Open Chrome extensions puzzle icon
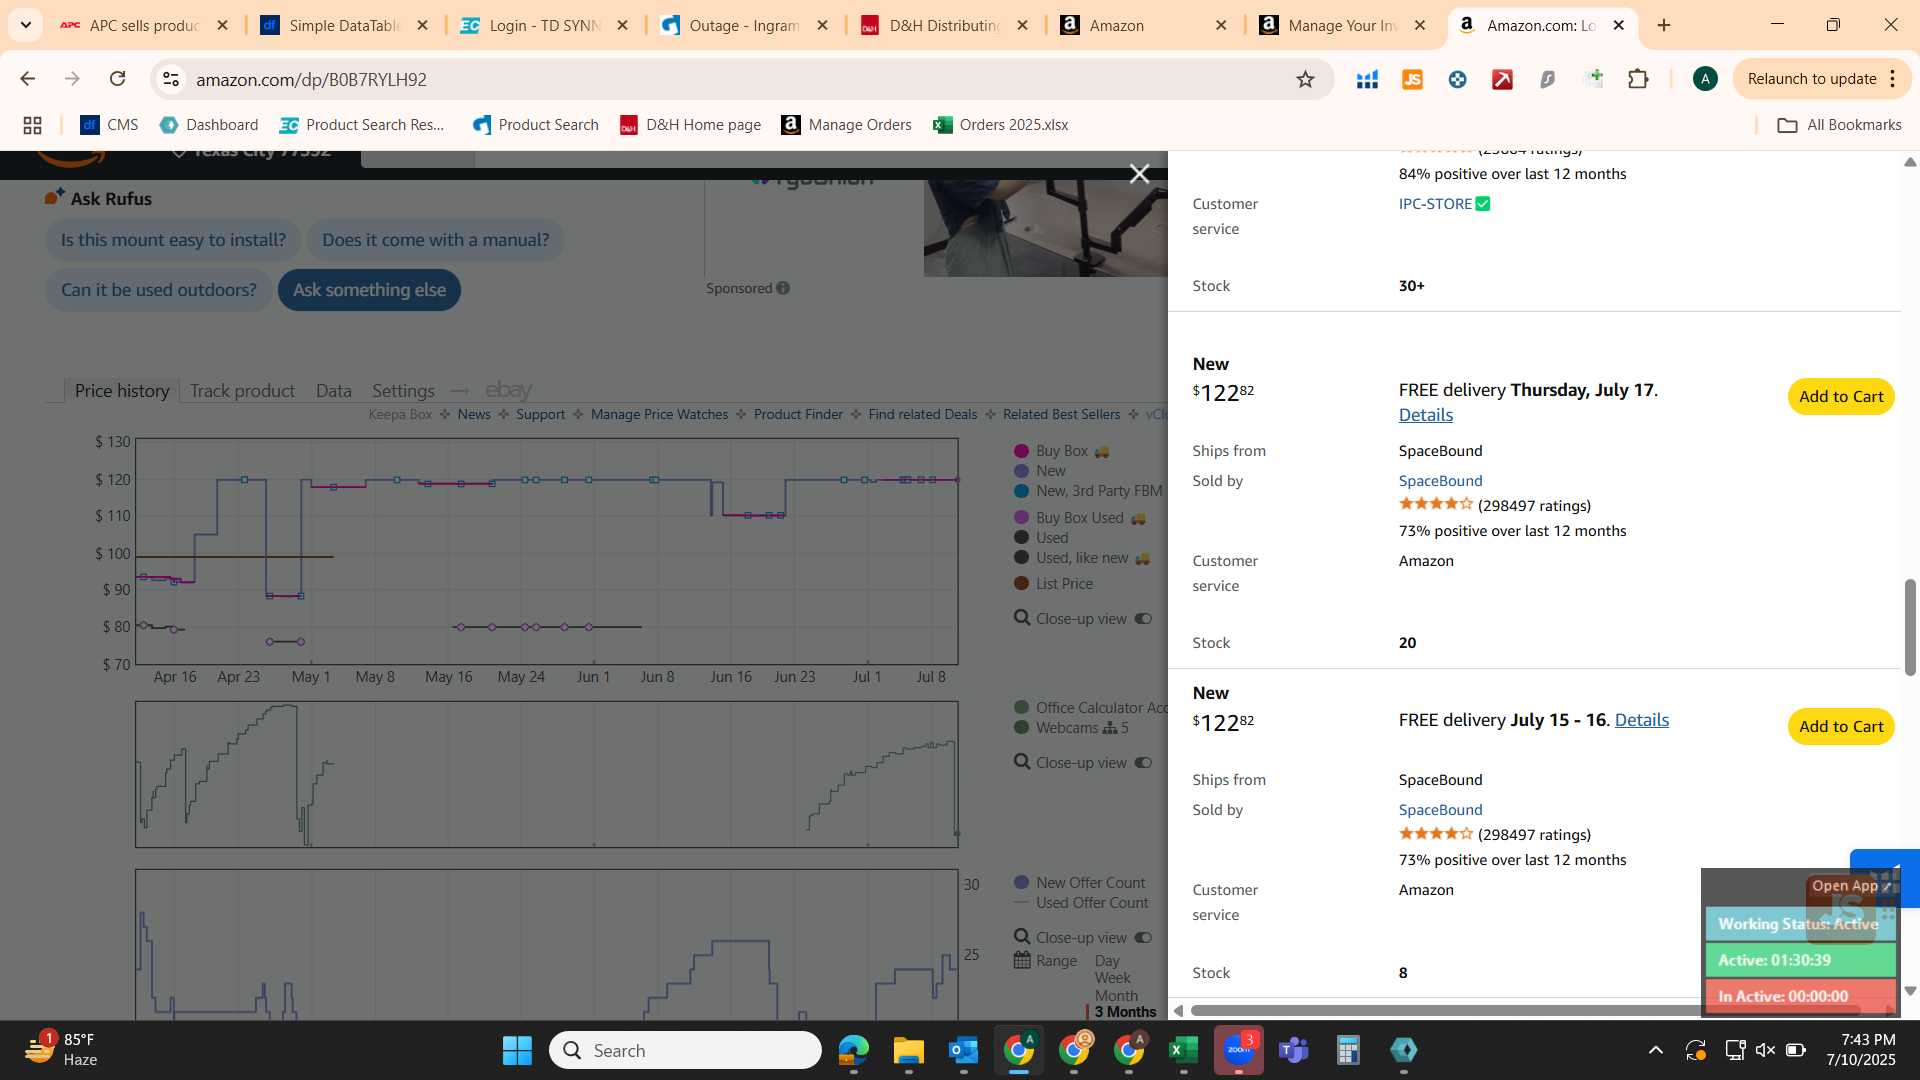 (1638, 79)
